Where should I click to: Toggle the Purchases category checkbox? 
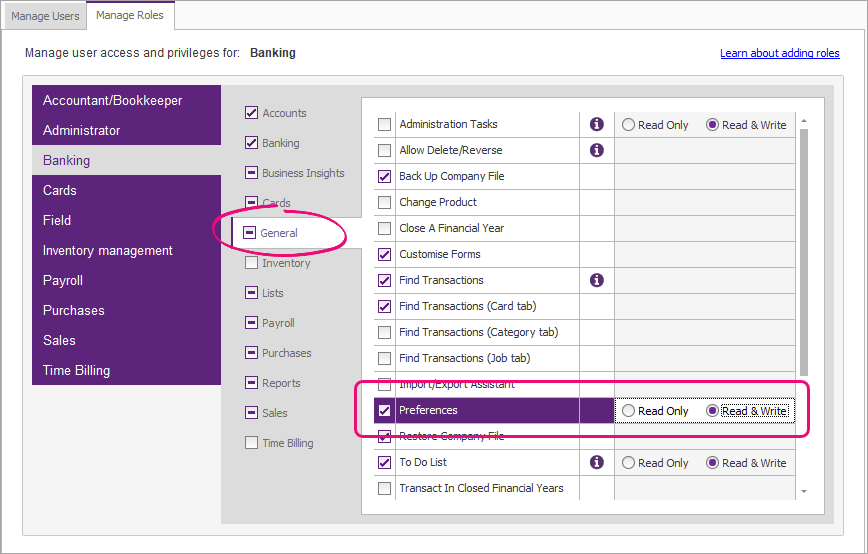pos(251,353)
